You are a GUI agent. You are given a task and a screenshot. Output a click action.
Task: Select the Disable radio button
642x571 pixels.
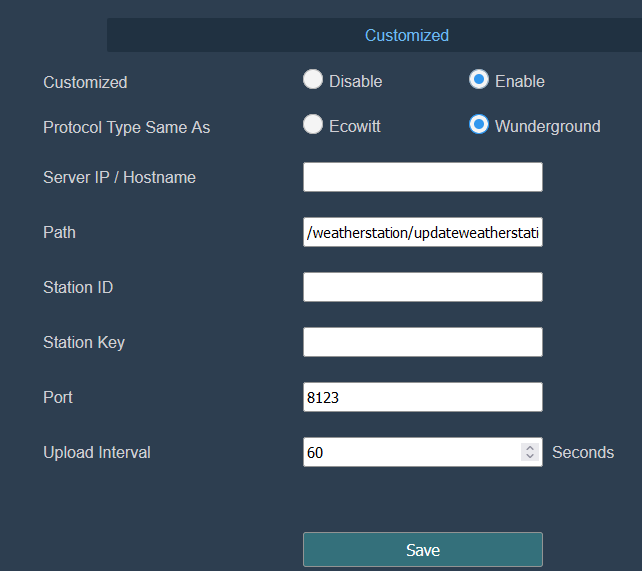314,80
